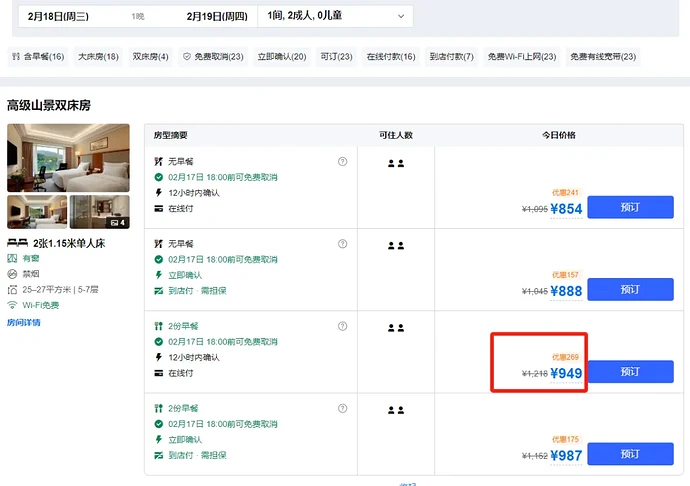Toggle the 含早餐(16) breakfast filter
The height and width of the screenshot is (486, 690).
pyautogui.click(x=37, y=57)
